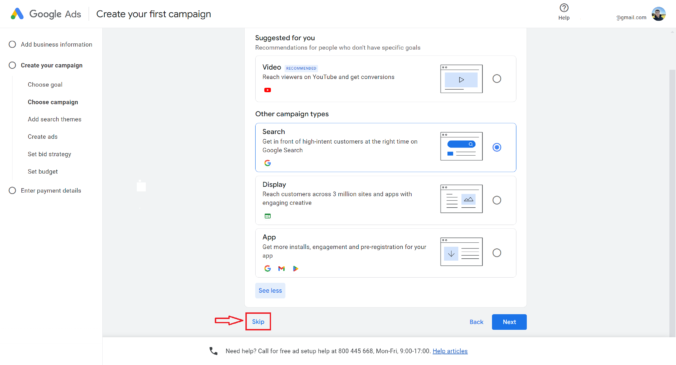
Task: Click the blue Next button
Action: [509, 322]
